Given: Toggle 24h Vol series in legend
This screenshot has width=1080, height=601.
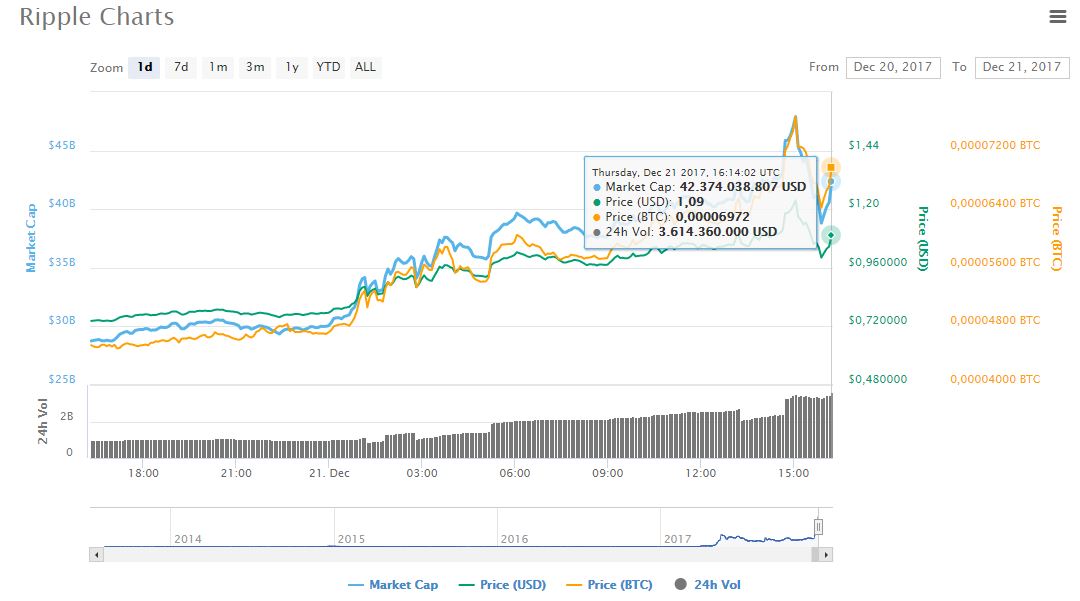Looking at the screenshot, I should tap(707, 584).
